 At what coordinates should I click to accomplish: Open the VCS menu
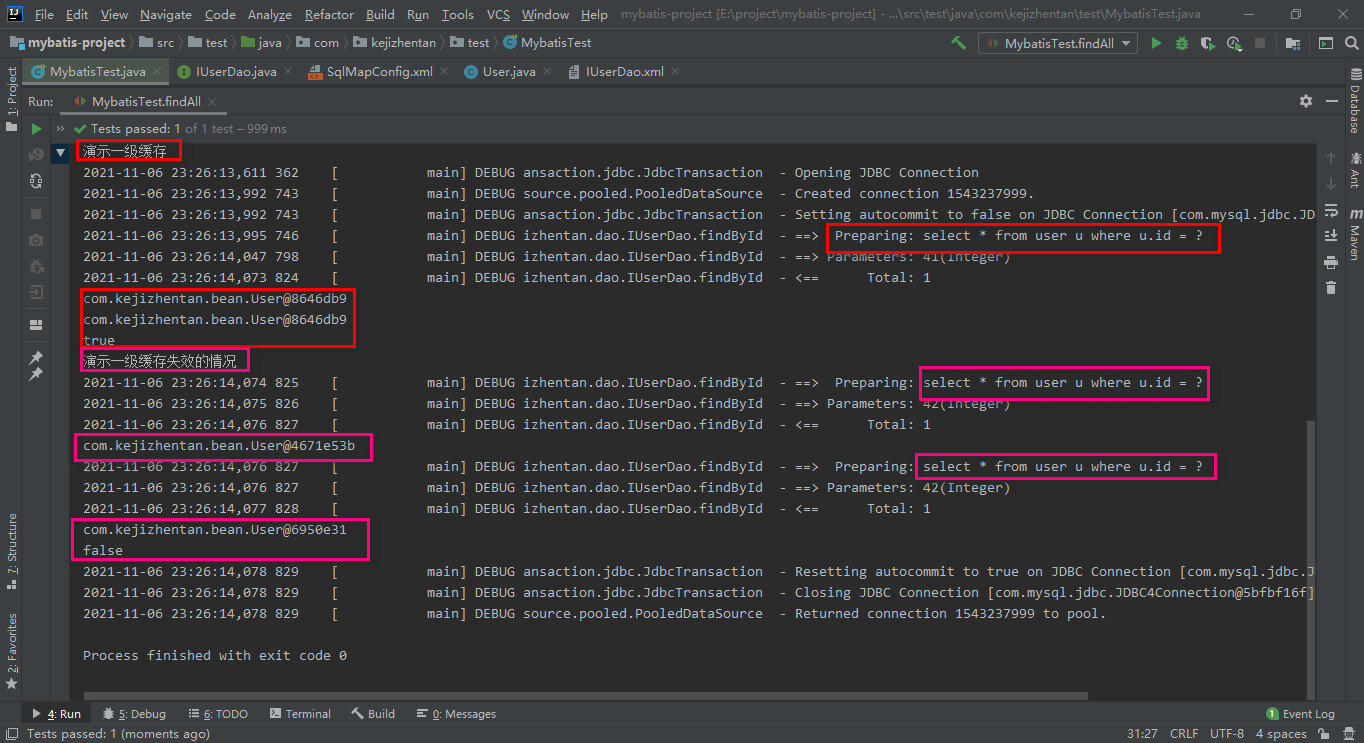[498, 15]
